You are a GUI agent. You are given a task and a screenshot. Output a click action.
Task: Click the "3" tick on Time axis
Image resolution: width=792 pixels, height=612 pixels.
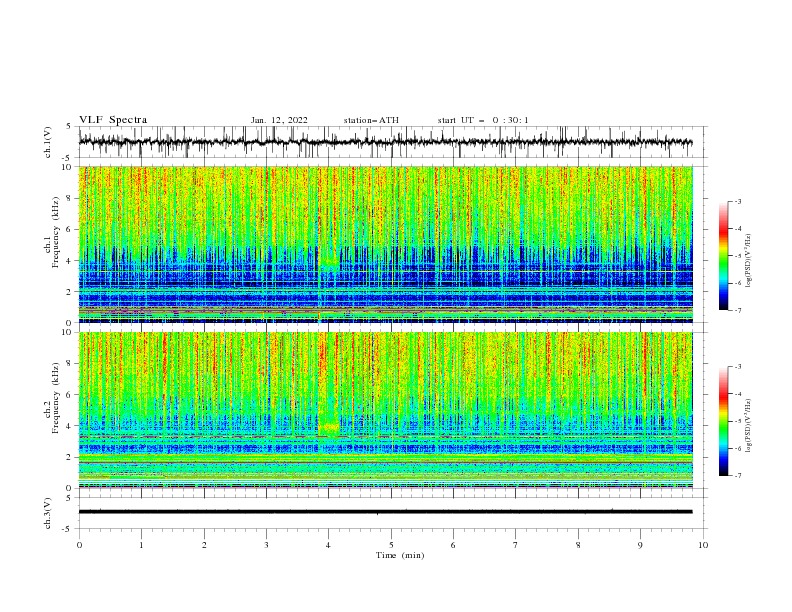(266, 545)
